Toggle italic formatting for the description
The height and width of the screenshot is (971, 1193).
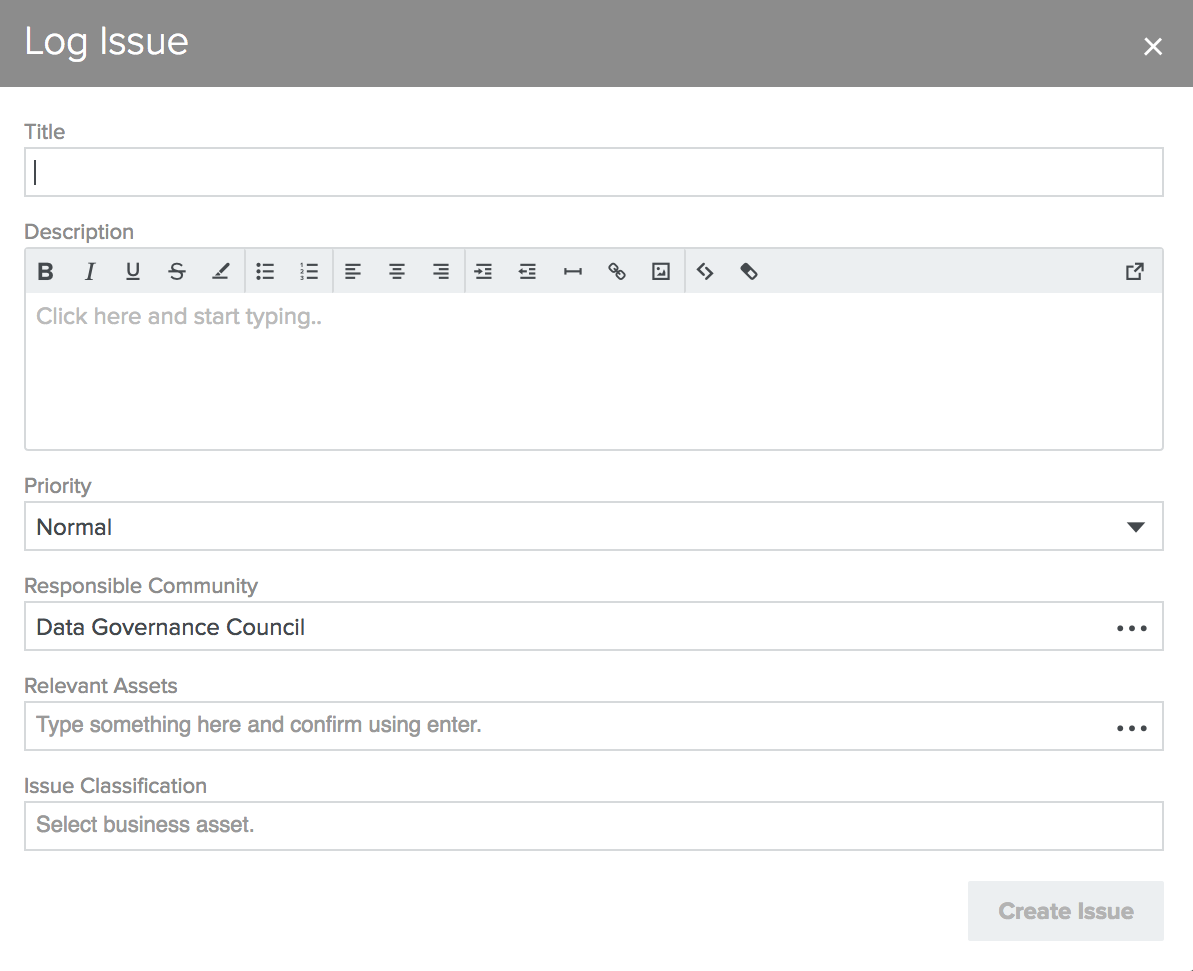point(89,271)
